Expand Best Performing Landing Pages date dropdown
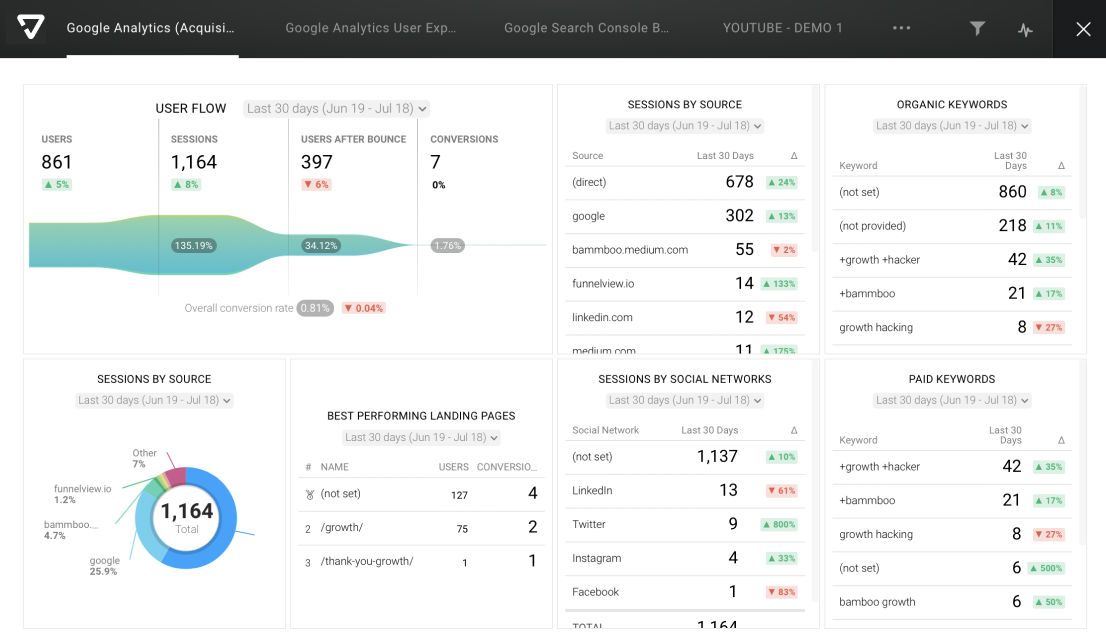Viewport: 1106px width, 641px height. coord(421,437)
